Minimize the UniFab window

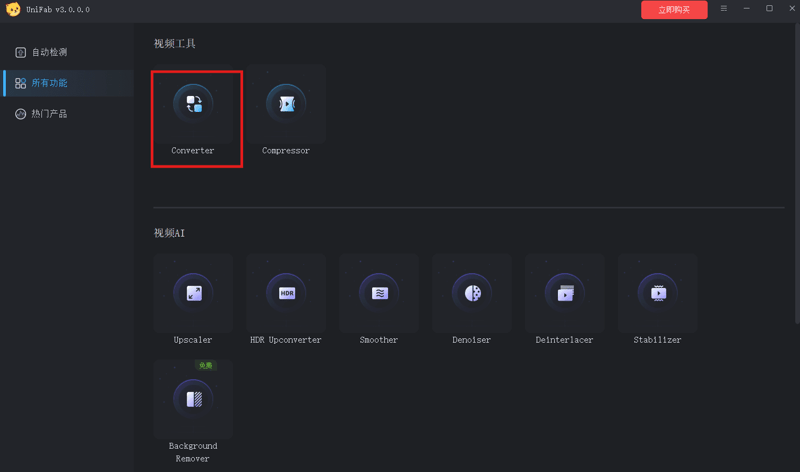tap(747, 9)
